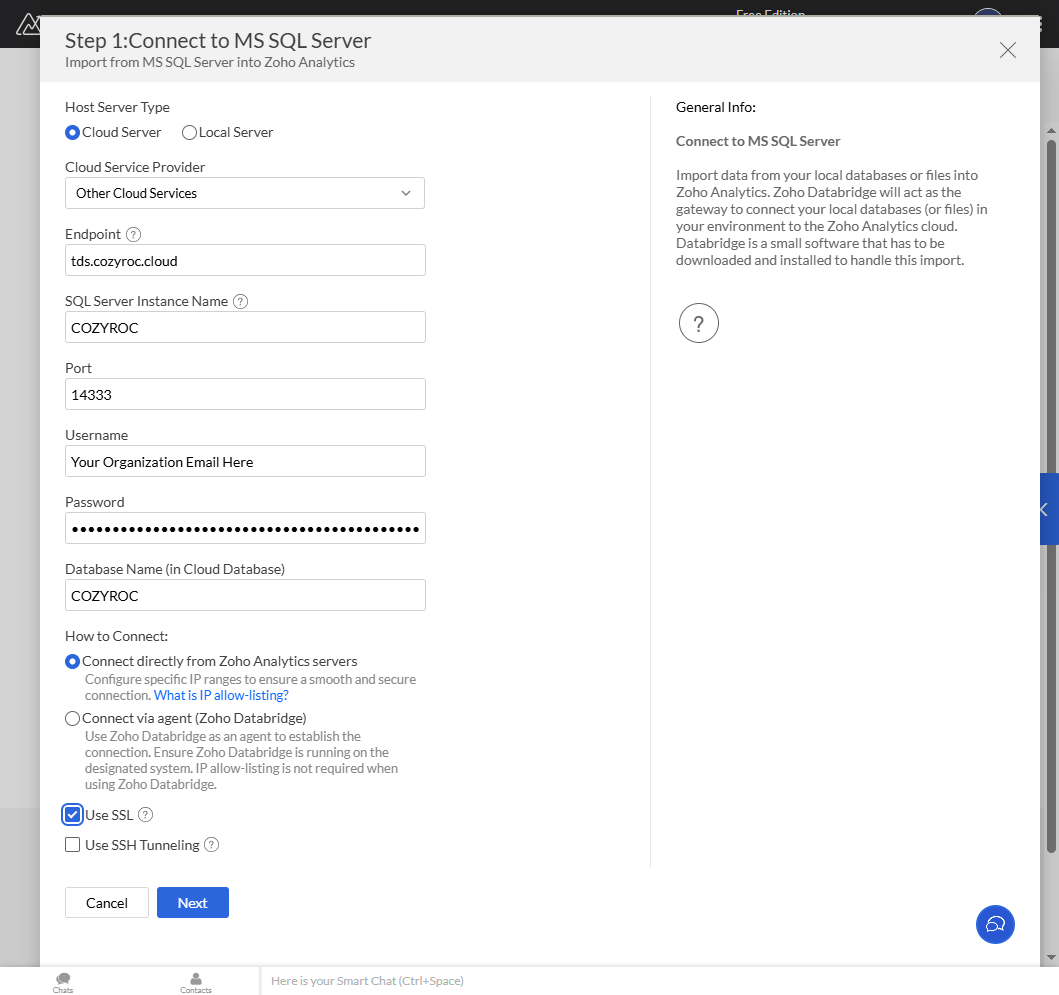The image size is (1059, 995).
Task: Open the 'What is IP allow-listing?' link
Action: [x=221, y=695]
